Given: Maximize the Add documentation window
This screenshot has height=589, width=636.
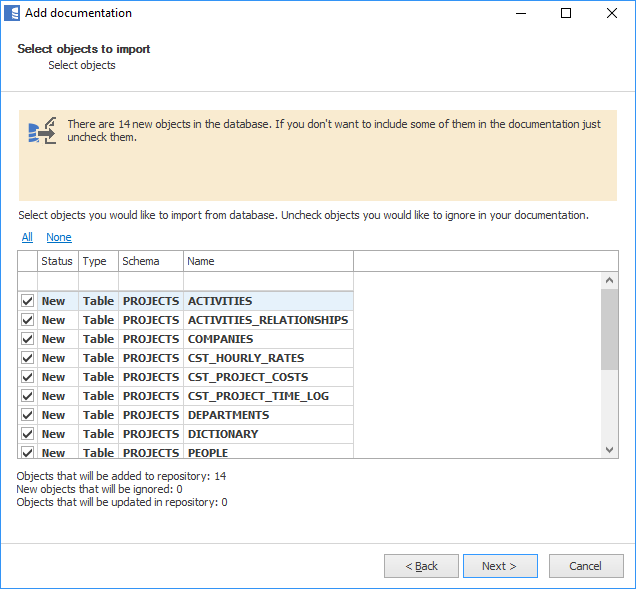Looking at the screenshot, I should 566,14.
